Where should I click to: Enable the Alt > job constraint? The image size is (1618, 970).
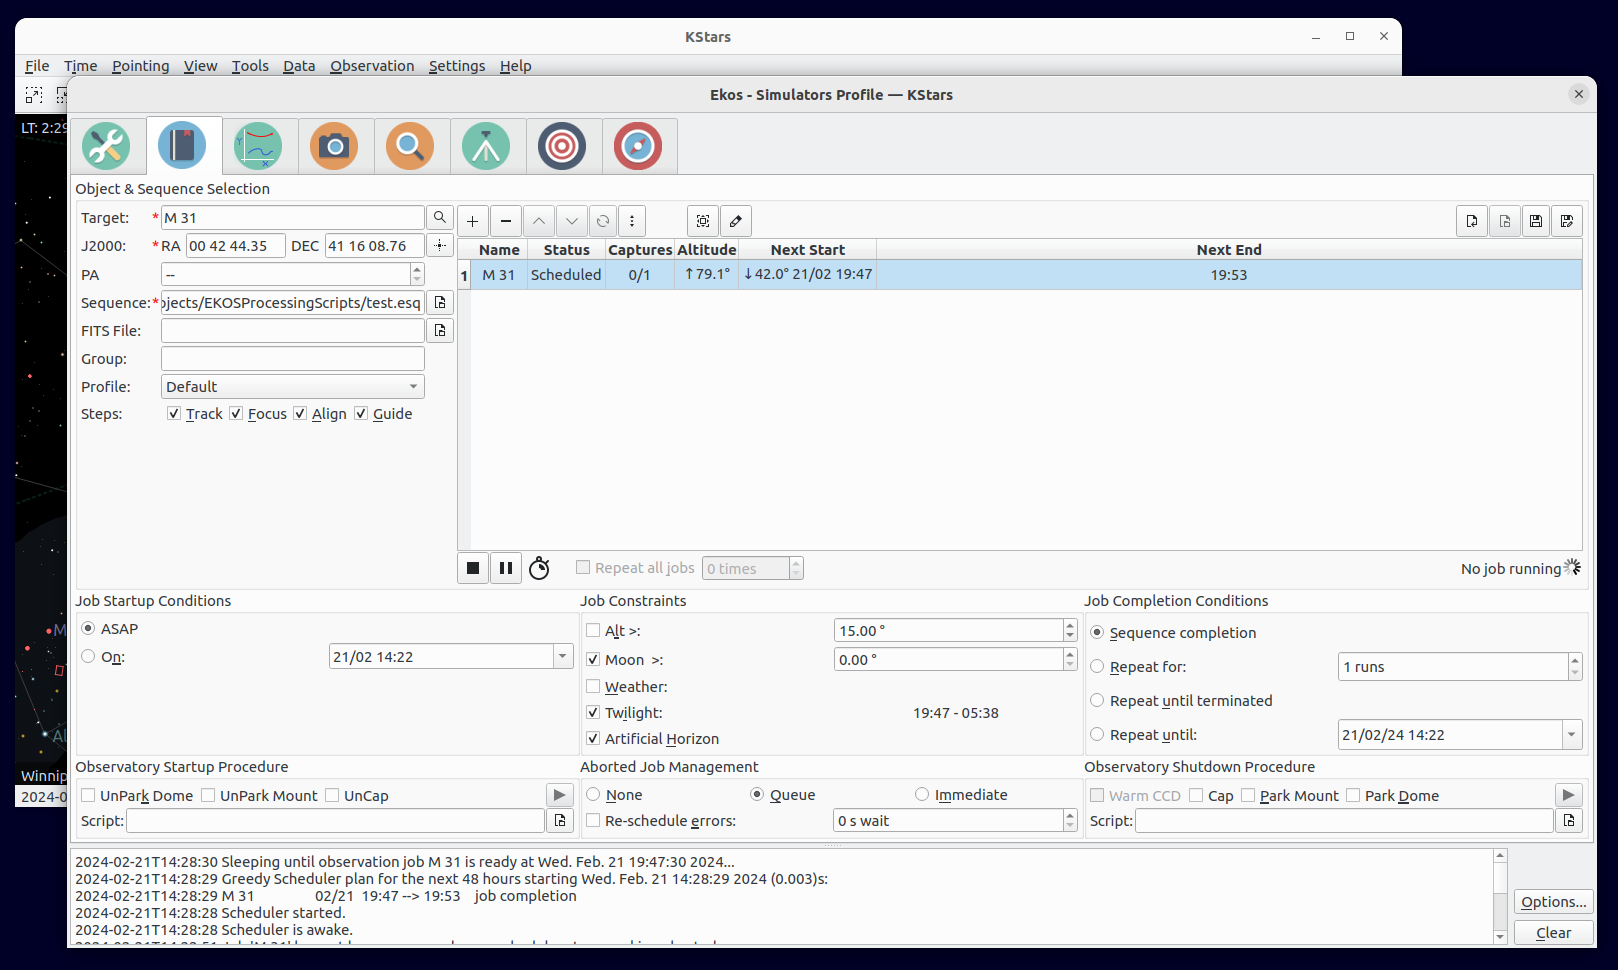592,630
